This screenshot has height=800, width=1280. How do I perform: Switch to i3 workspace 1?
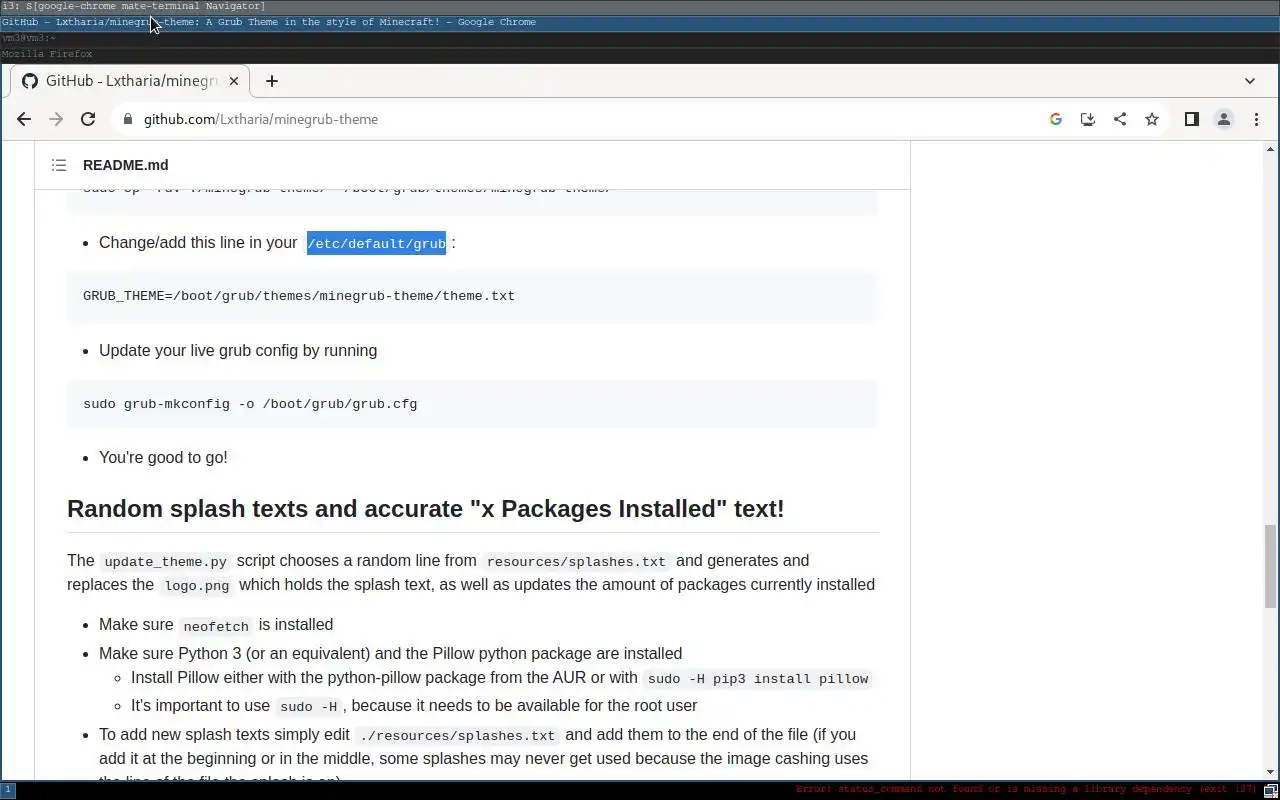click(x=7, y=790)
